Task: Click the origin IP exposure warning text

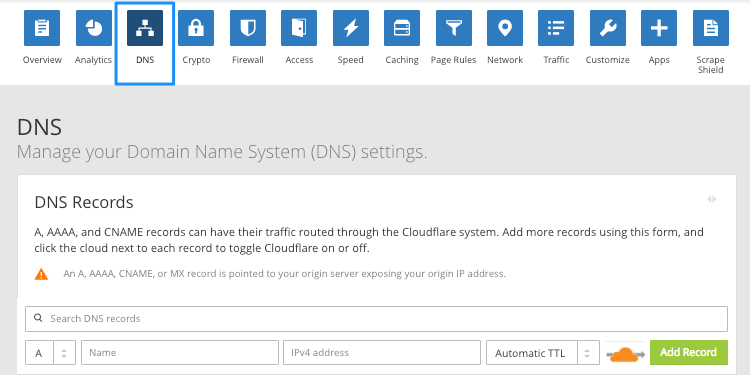Action: [285, 274]
